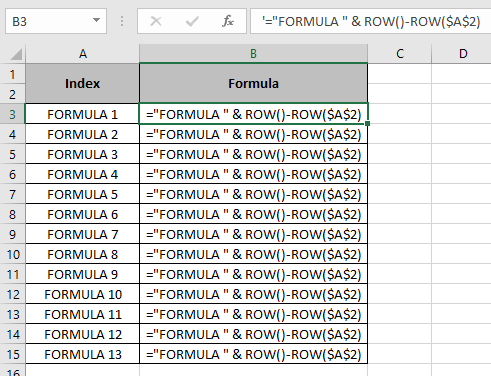Screen dimensions: 491x376
Task: Select the formula text cell in row 8
Action: pos(253,214)
